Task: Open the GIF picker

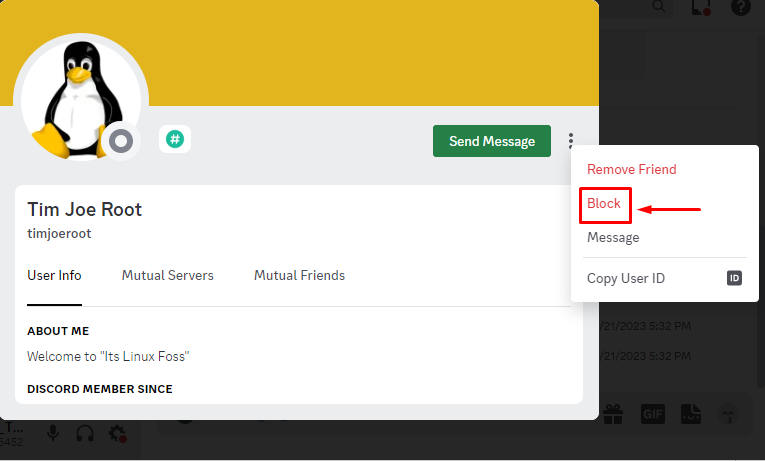Action: click(x=652, y=415)
